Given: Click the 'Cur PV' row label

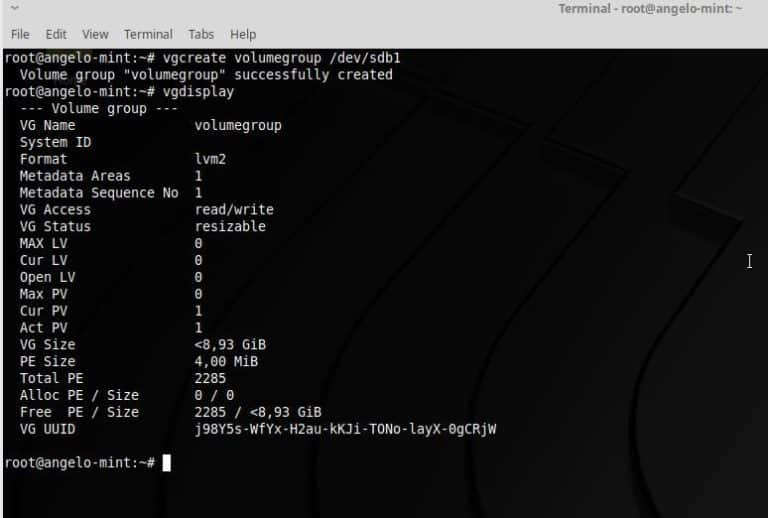Looking at the screenshot, I should (x=44, y=311).
